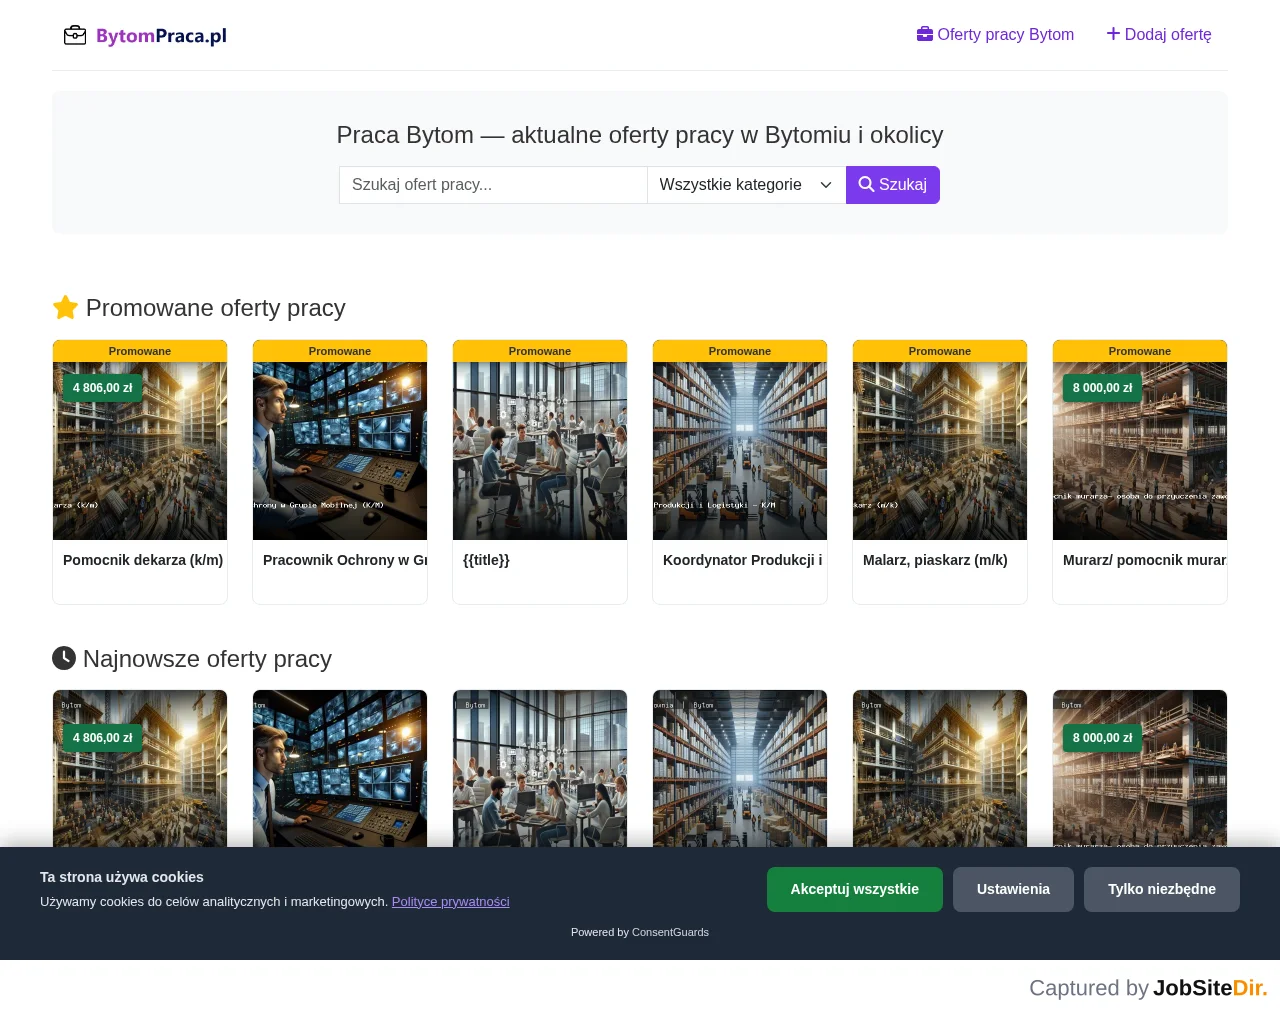Open cookie Ustawienia button
Screen dimensions: 1280x1018
tap(1013, 889)
